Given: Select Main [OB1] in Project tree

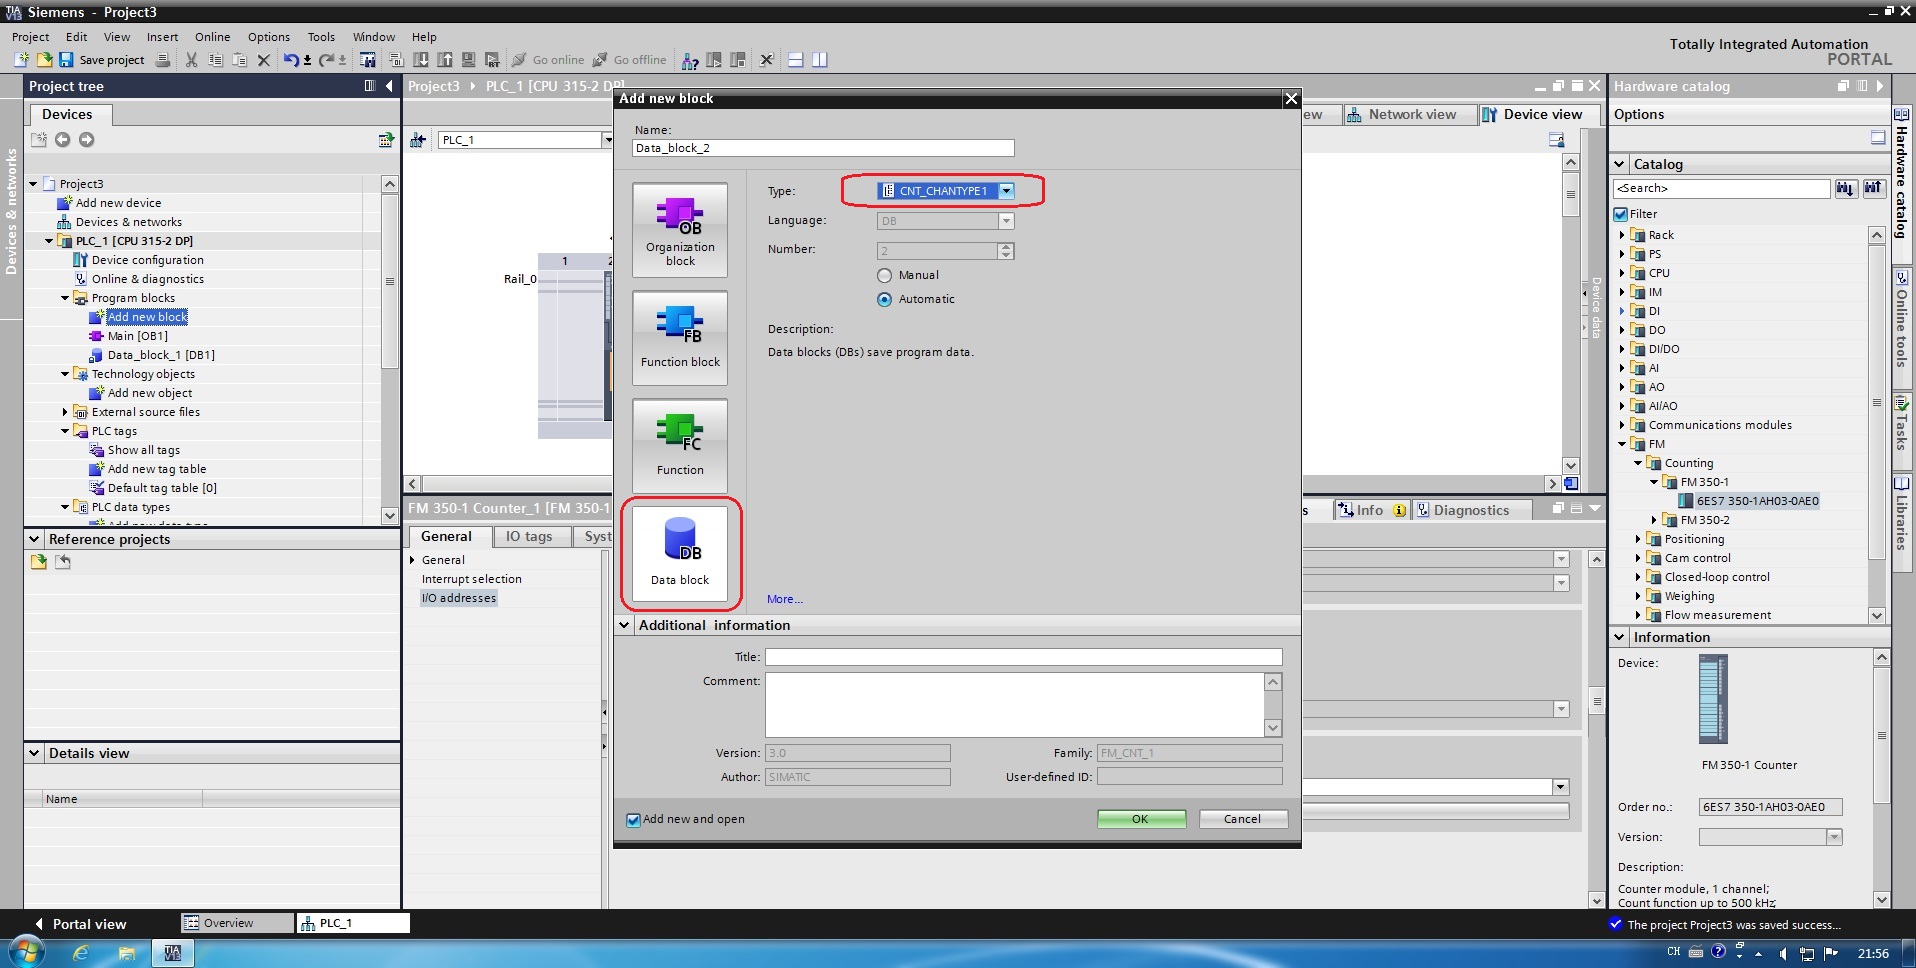Looking at the screenshot, I should click(x=138, y=336).
